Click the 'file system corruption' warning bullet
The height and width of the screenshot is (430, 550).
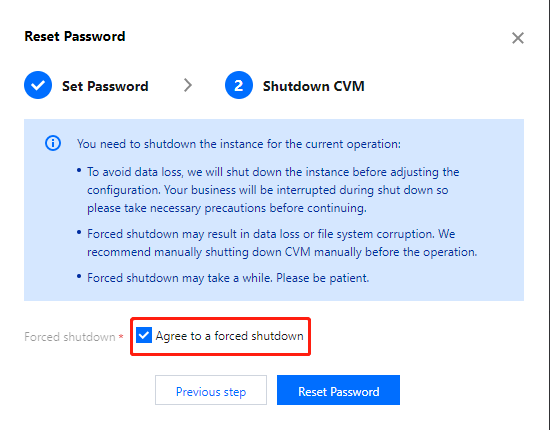point(282,243)
